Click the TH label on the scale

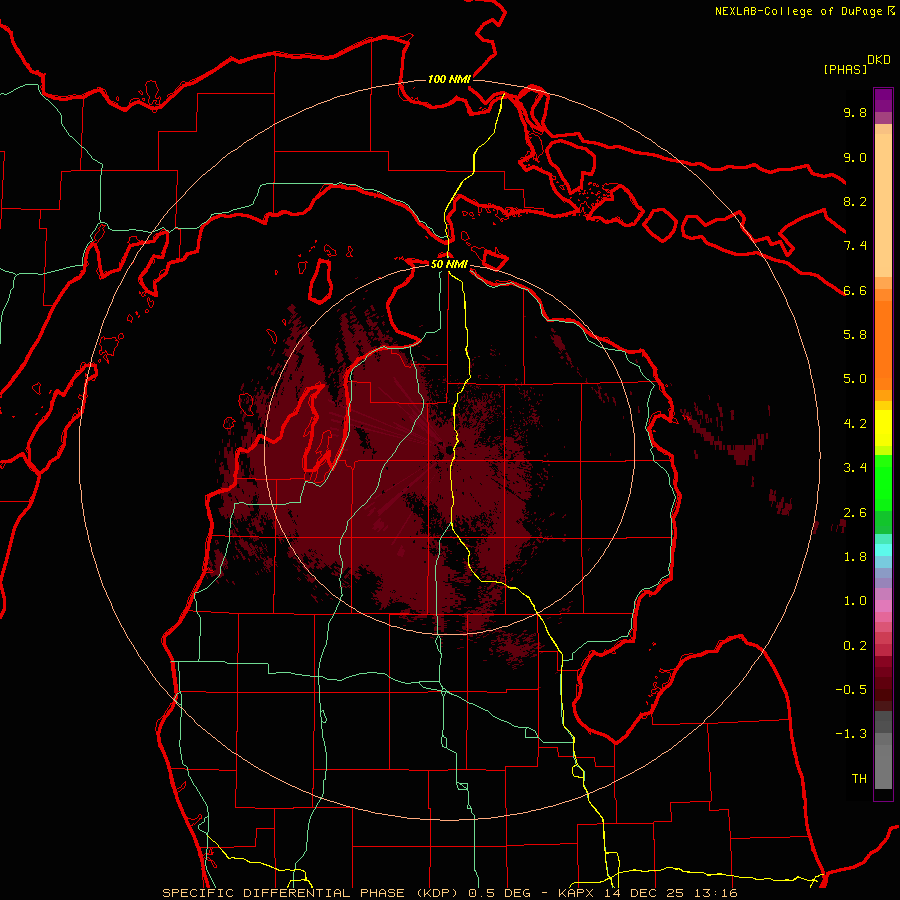(859, 779)
